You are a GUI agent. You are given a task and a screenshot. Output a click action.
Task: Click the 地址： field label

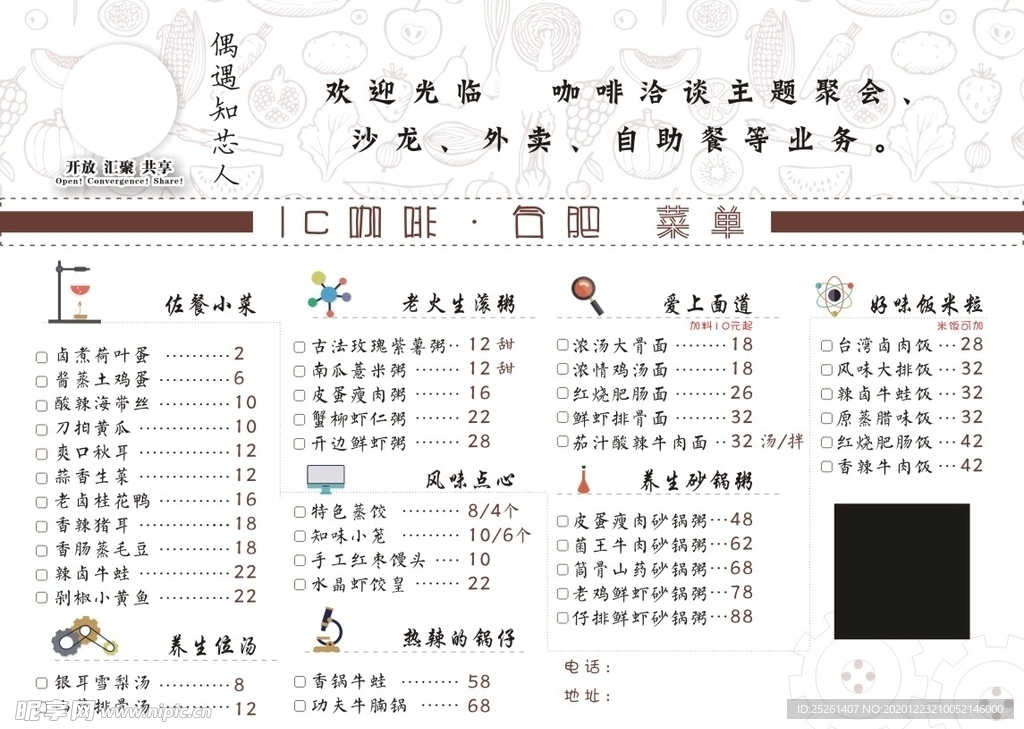(588, 696)
